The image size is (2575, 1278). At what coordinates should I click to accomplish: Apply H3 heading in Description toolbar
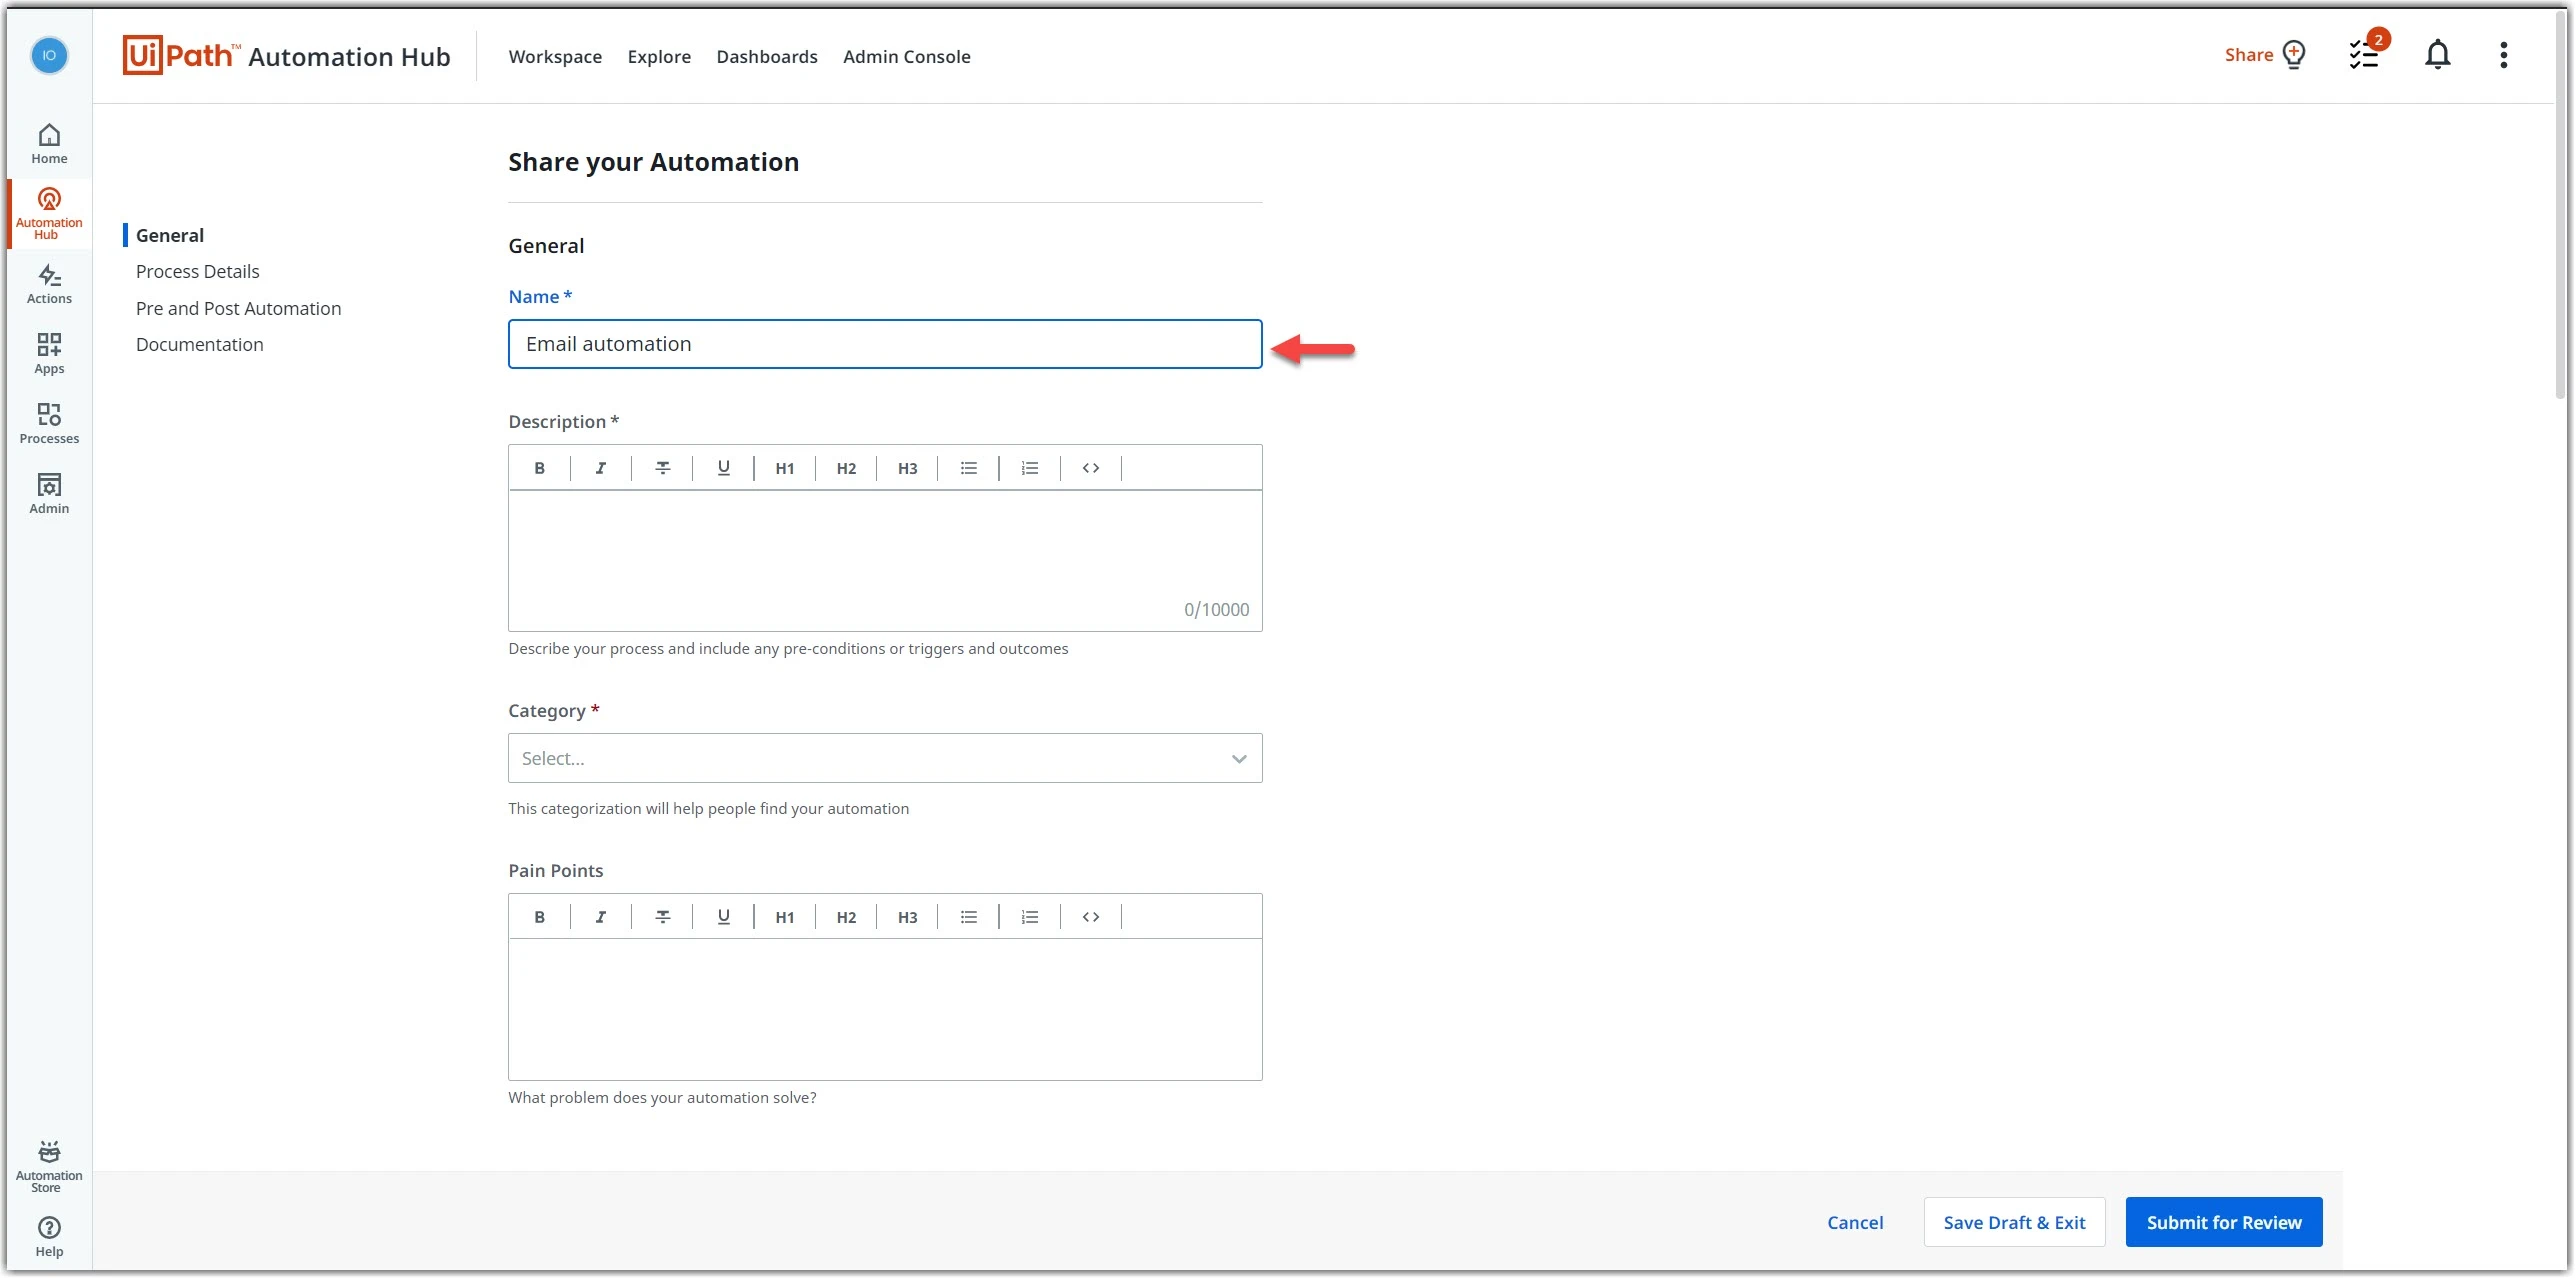coord(907,468)
